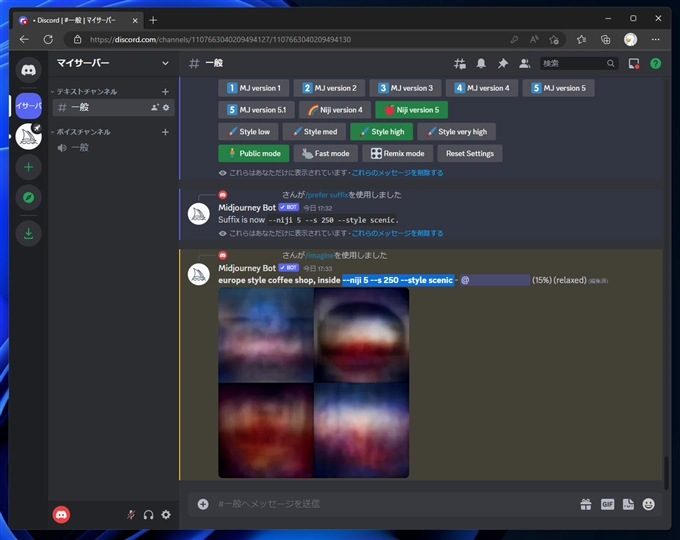Click the notification bell icon
The width and height of the screenshot is (680, 540).
pos(481,64)
